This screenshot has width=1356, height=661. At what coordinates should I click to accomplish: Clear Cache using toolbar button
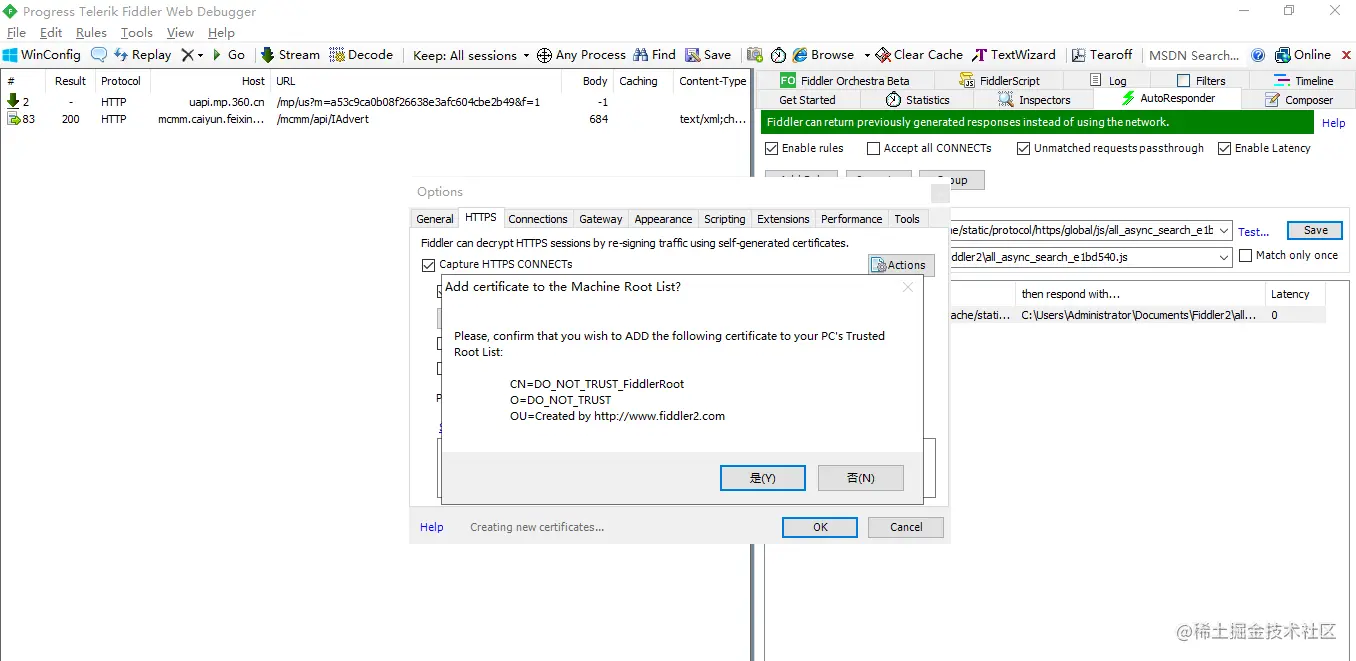(x=919, y=55)
